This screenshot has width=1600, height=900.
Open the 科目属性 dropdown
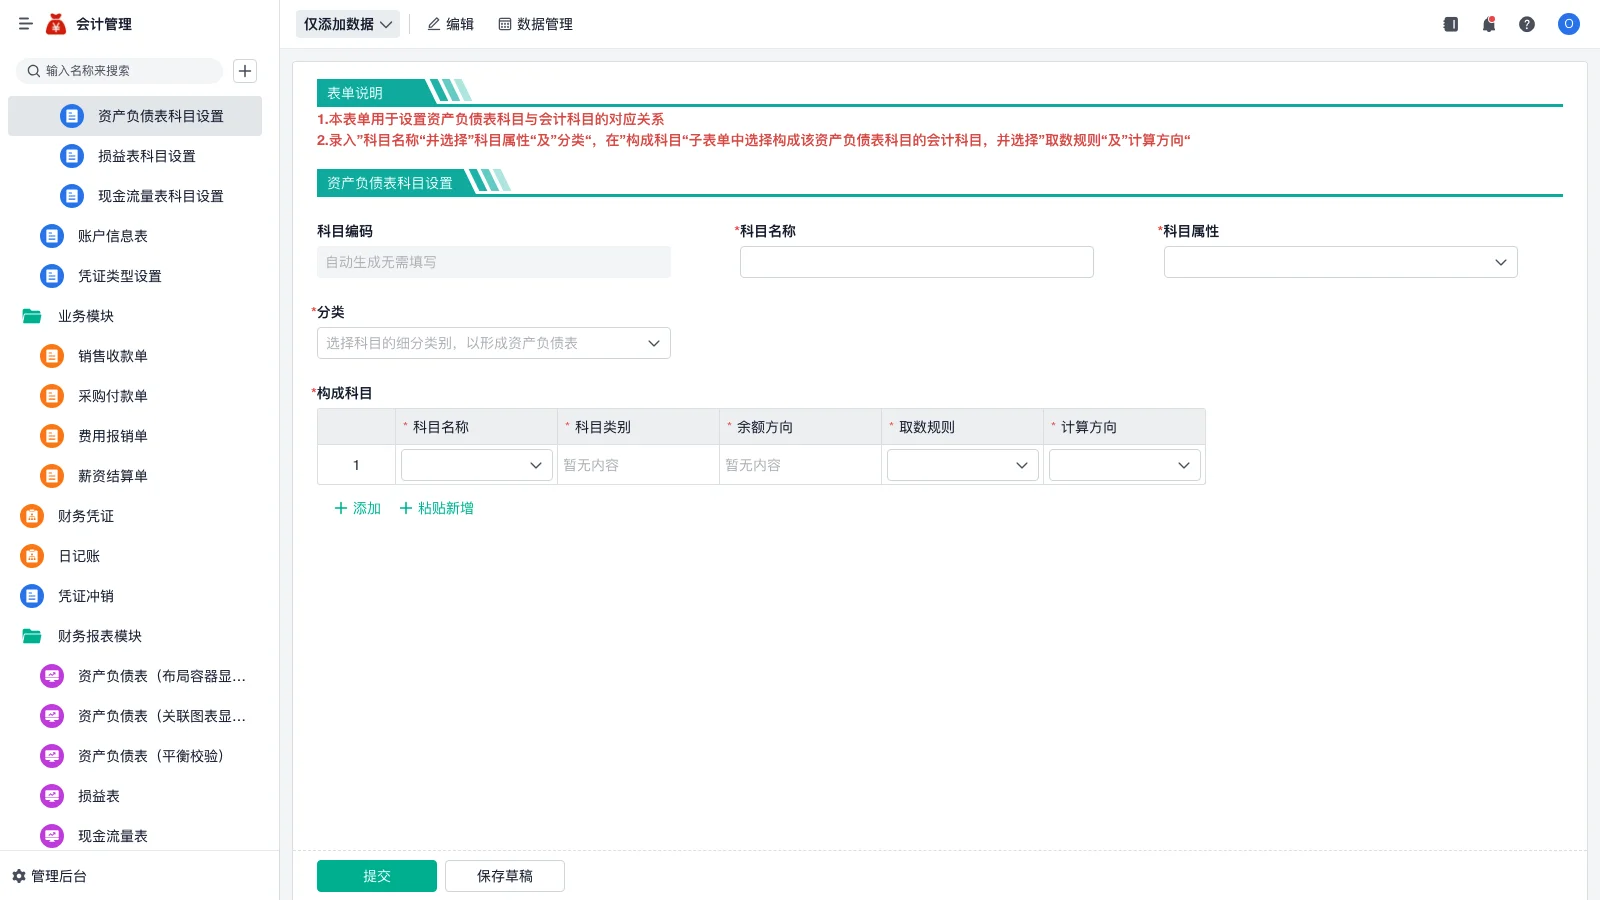[1340, 262]
